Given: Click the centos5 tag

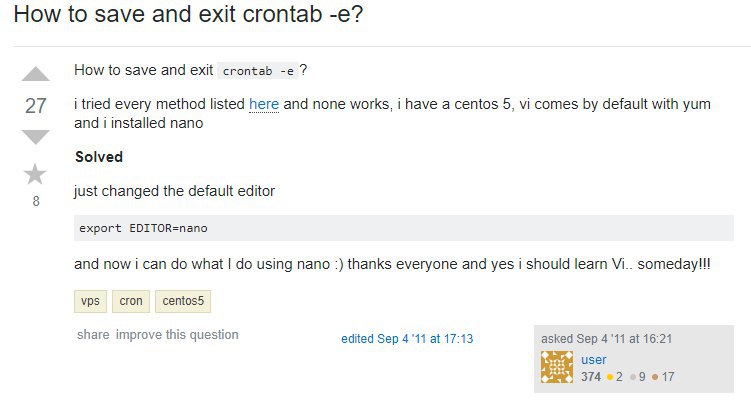Looking at the screenshot, I should 181,301.
